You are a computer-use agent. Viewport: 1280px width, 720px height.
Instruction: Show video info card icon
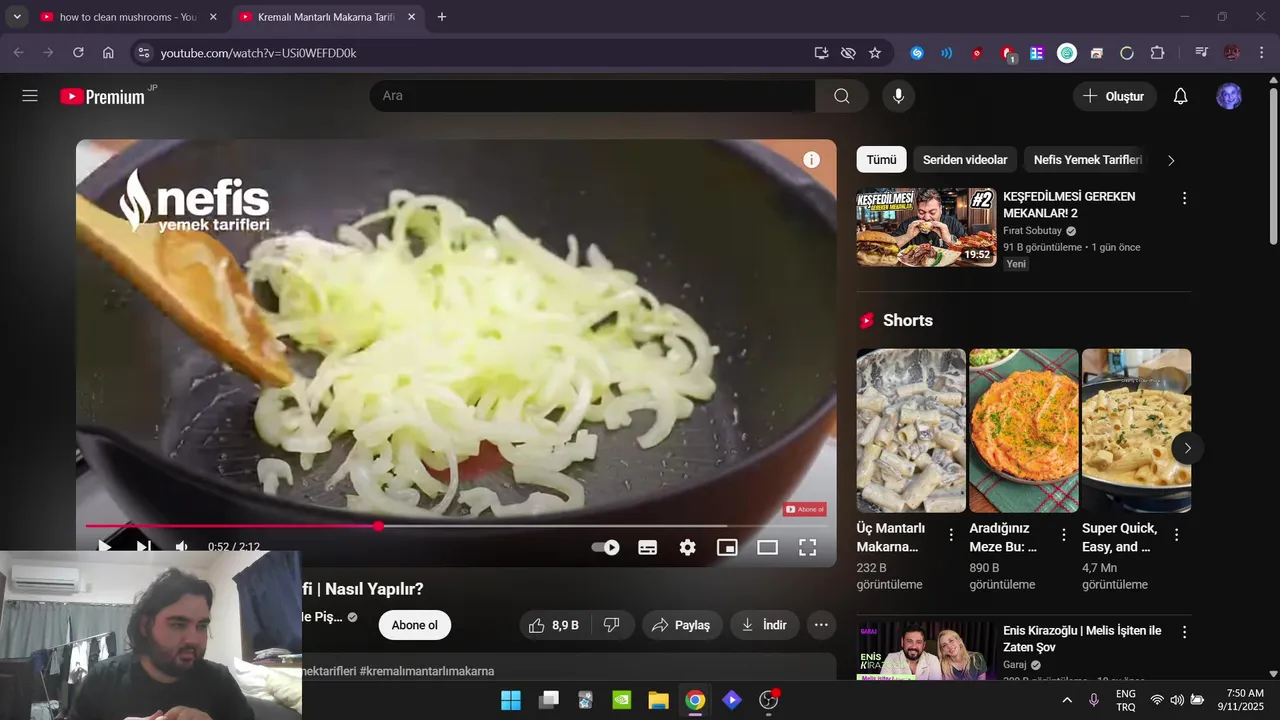click(812, 160)
